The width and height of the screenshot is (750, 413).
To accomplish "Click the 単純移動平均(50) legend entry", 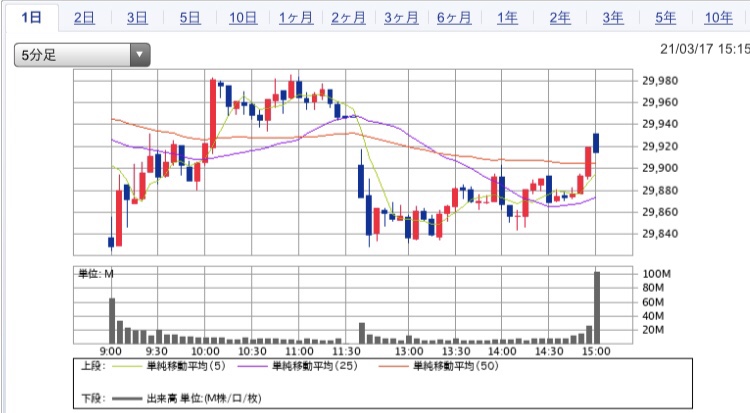I will point(456,366).
